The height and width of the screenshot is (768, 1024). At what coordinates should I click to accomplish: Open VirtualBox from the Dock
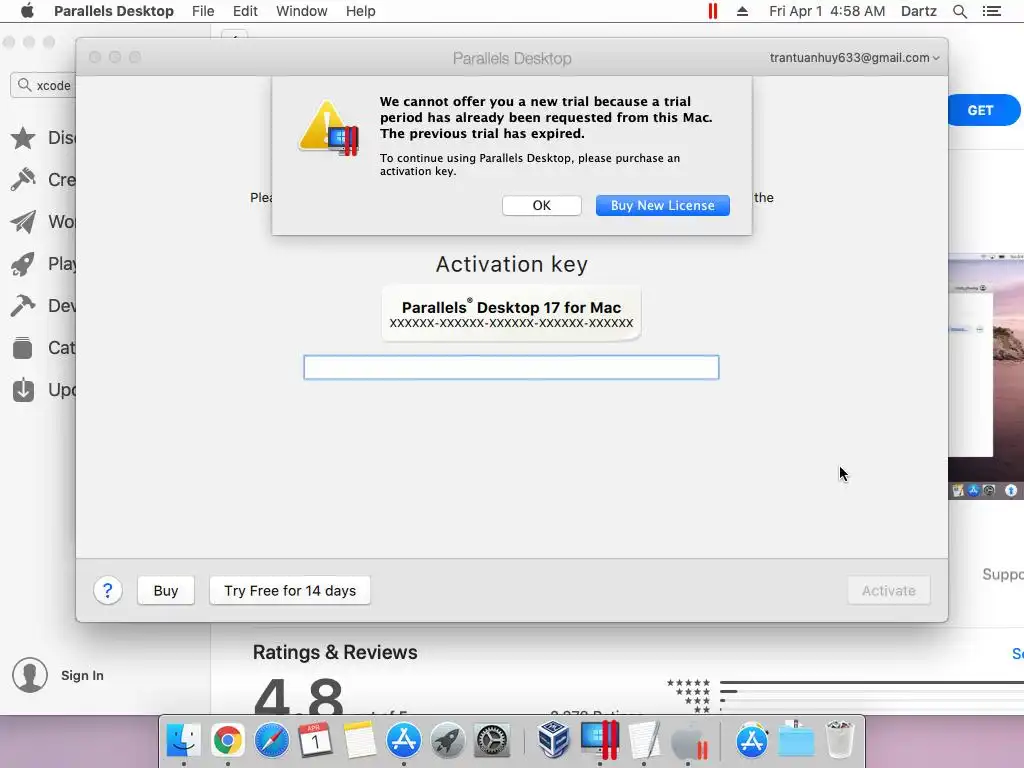coord(554,740)
